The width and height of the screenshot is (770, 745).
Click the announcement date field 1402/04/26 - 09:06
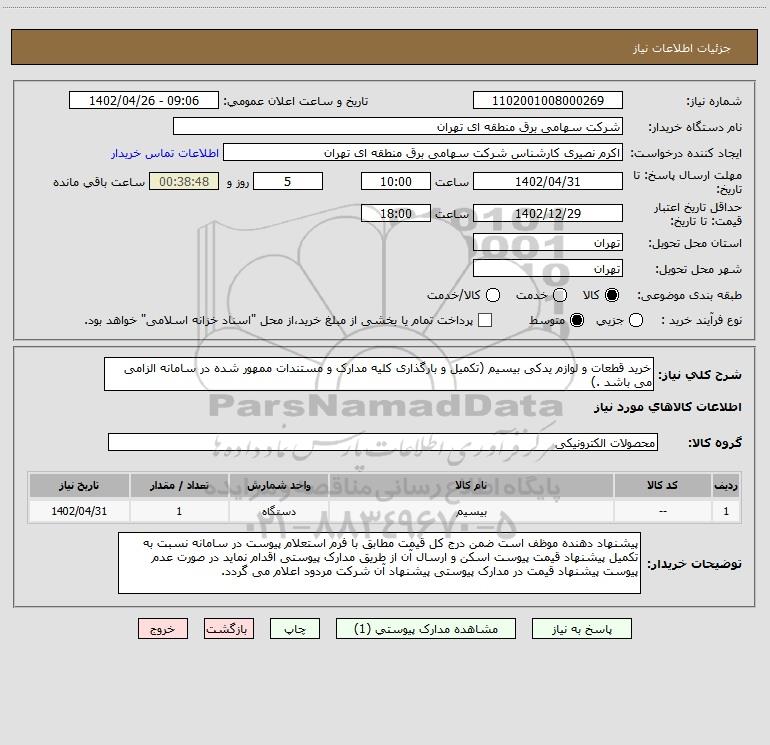(x=144, y=101)
